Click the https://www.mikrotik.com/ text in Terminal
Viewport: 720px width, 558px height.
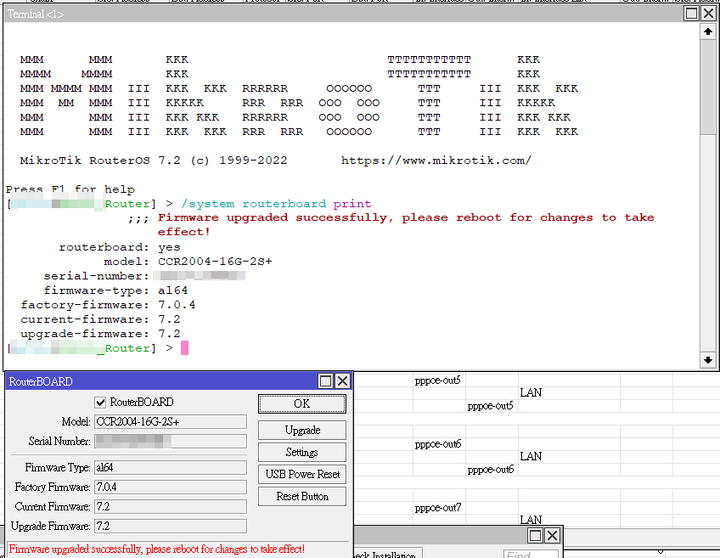point(436,161)
